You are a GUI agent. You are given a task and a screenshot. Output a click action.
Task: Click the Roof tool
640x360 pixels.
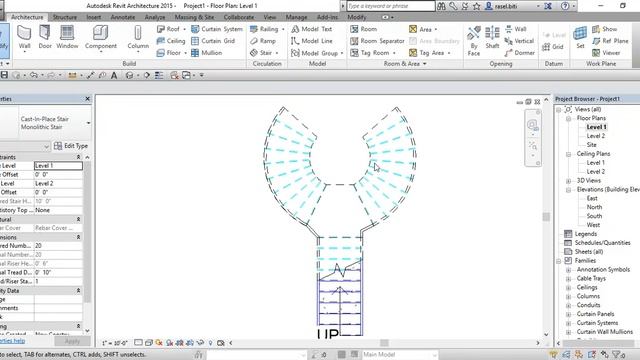coord(169,29)
